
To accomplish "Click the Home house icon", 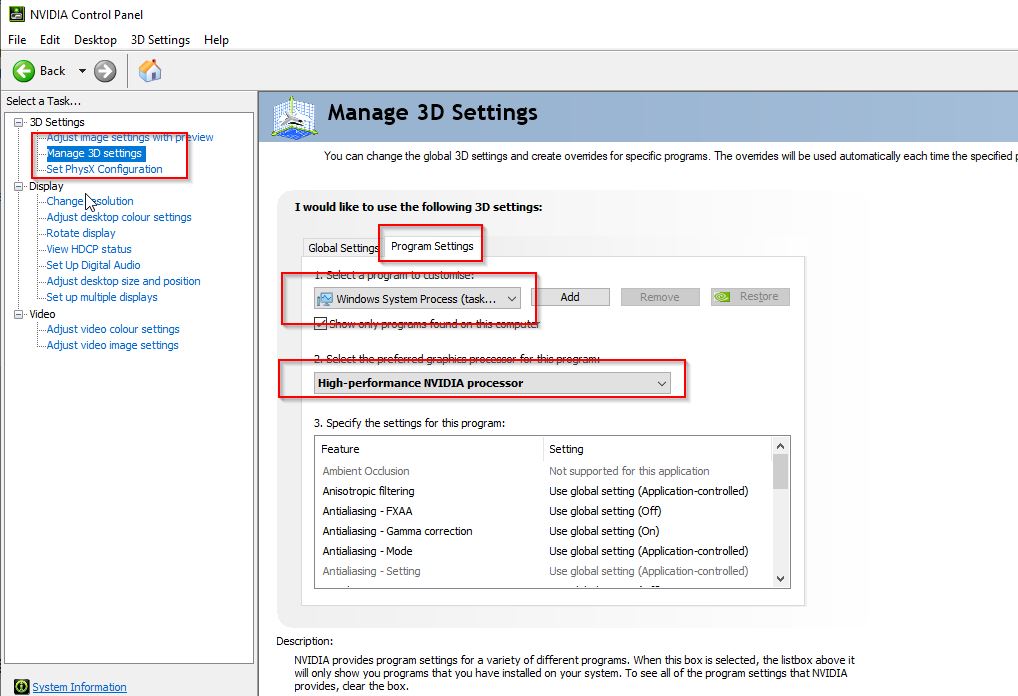I will click(x=150, y=71).
